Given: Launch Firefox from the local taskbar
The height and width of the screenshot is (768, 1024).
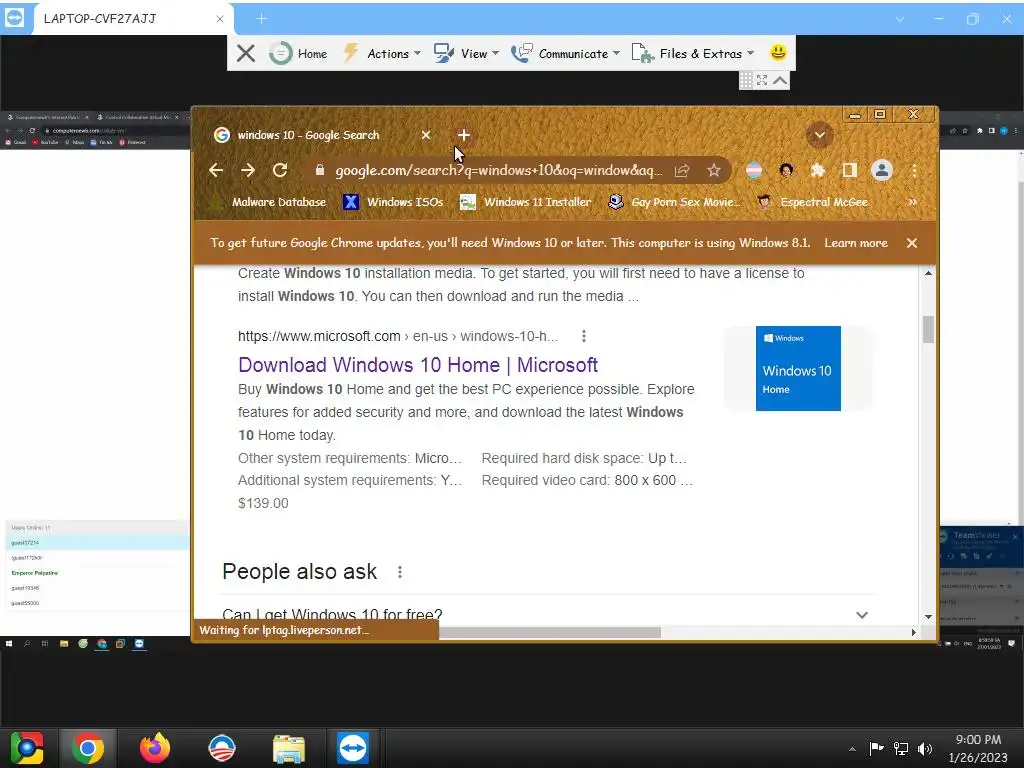Looking at the screenshot, I should coord(154,748).
